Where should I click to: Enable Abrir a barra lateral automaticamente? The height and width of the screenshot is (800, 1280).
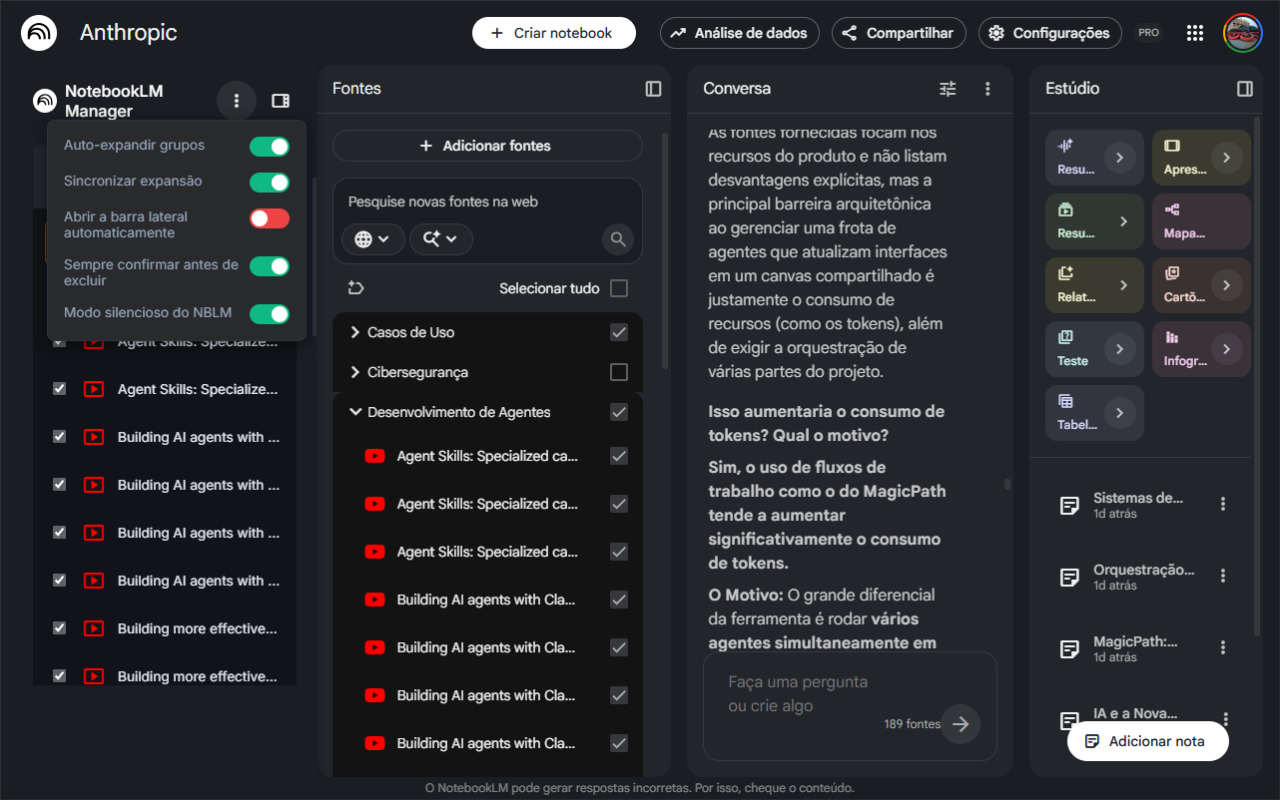[269, 218]
